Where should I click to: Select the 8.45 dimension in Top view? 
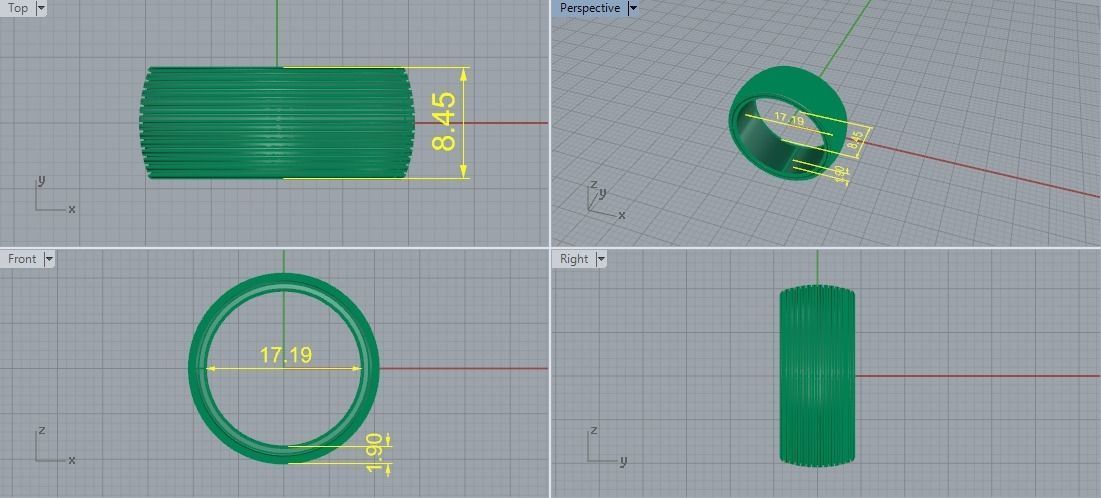click(444, 123)
